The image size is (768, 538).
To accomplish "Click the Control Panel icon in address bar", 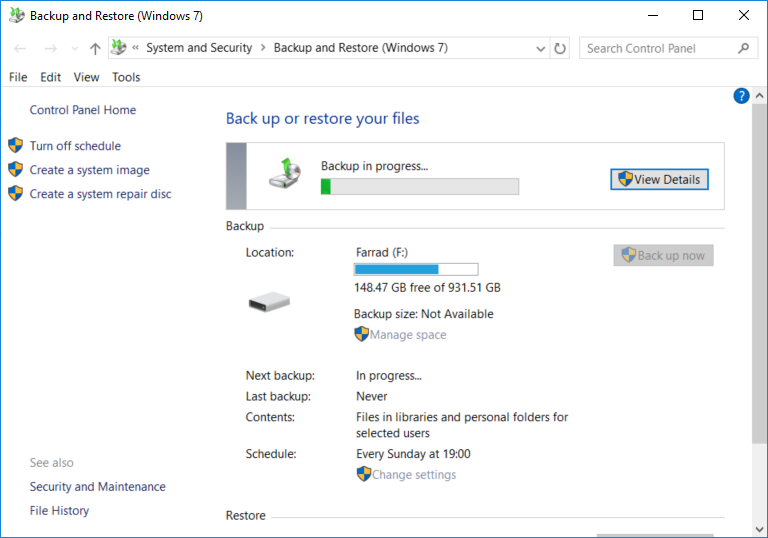I will (x=120, y=48).
